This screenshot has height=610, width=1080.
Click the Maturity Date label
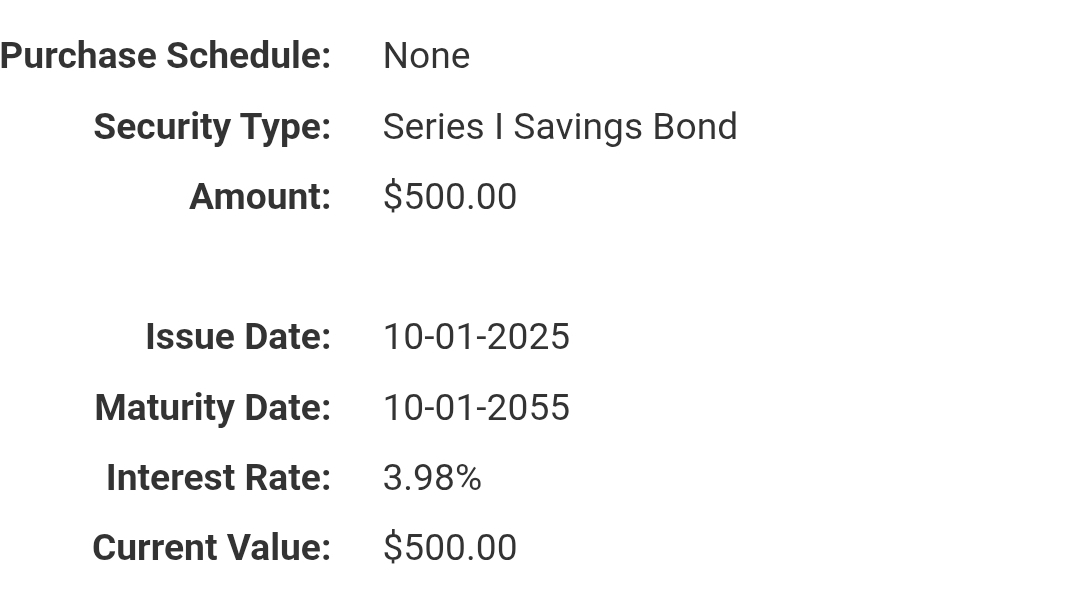(211, 408)
